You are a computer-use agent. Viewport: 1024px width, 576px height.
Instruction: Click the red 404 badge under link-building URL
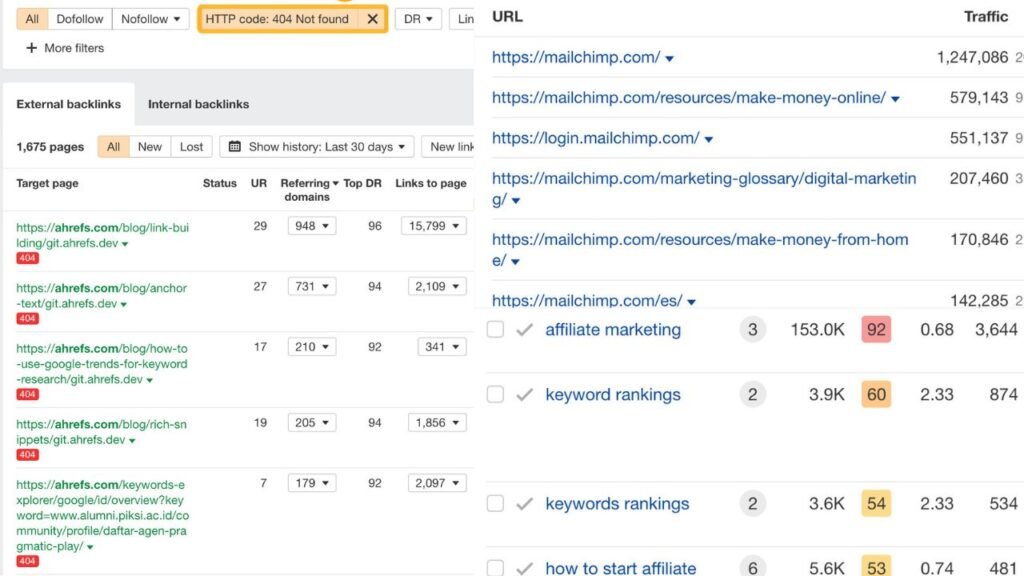(28, 259)
